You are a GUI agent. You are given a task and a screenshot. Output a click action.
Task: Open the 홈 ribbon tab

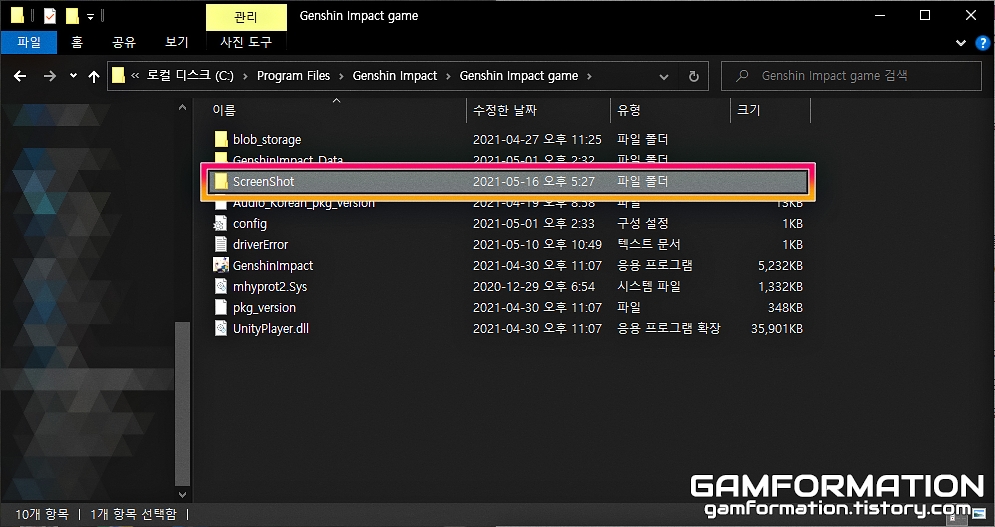point(77,42)
